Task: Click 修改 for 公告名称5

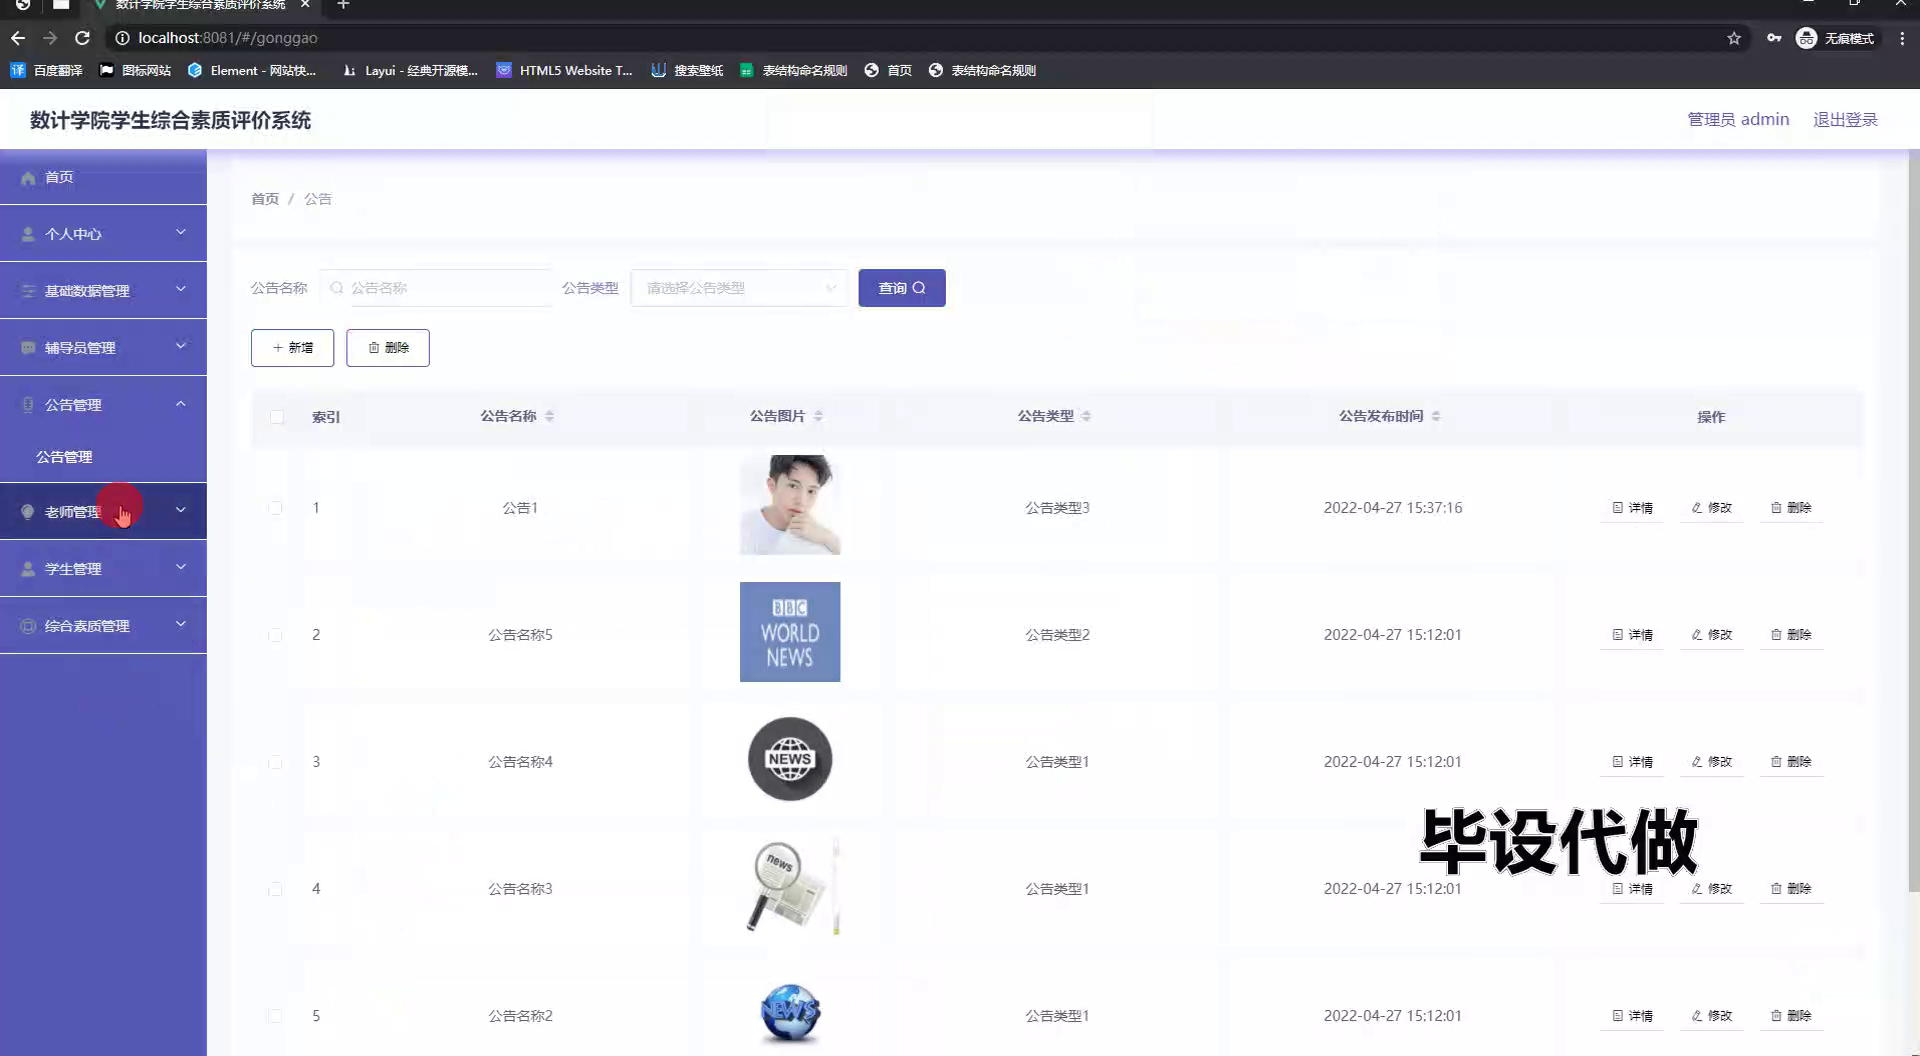Action: pos(1712,635)
